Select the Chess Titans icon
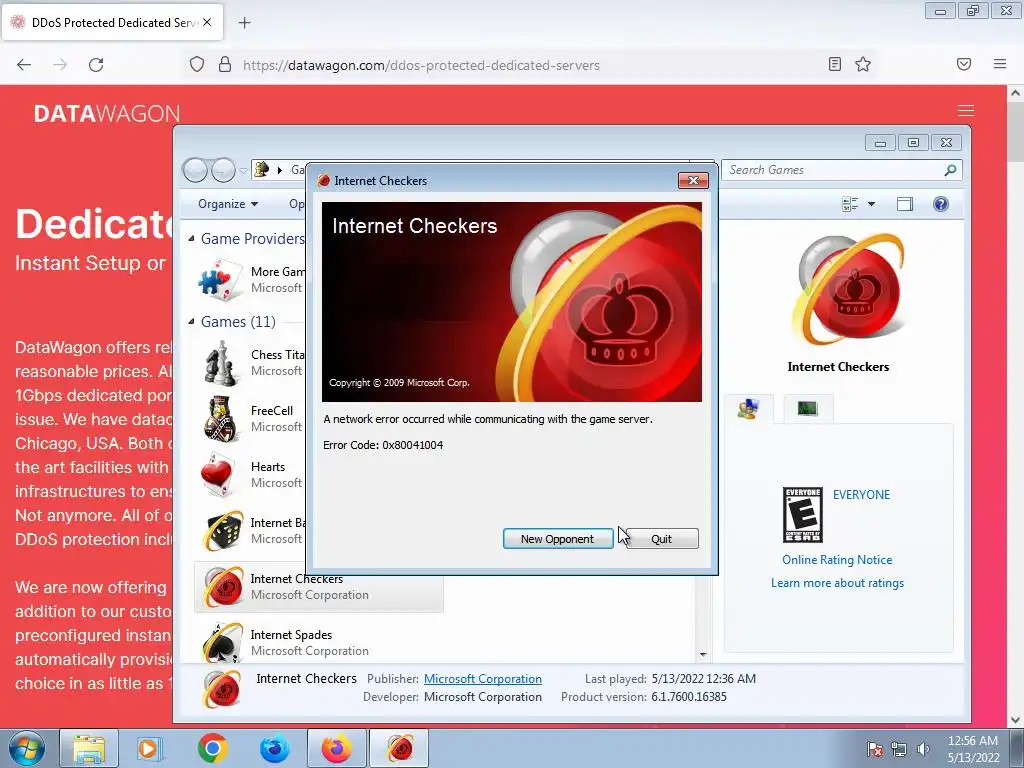The image size is (1024, 768). 220,363
